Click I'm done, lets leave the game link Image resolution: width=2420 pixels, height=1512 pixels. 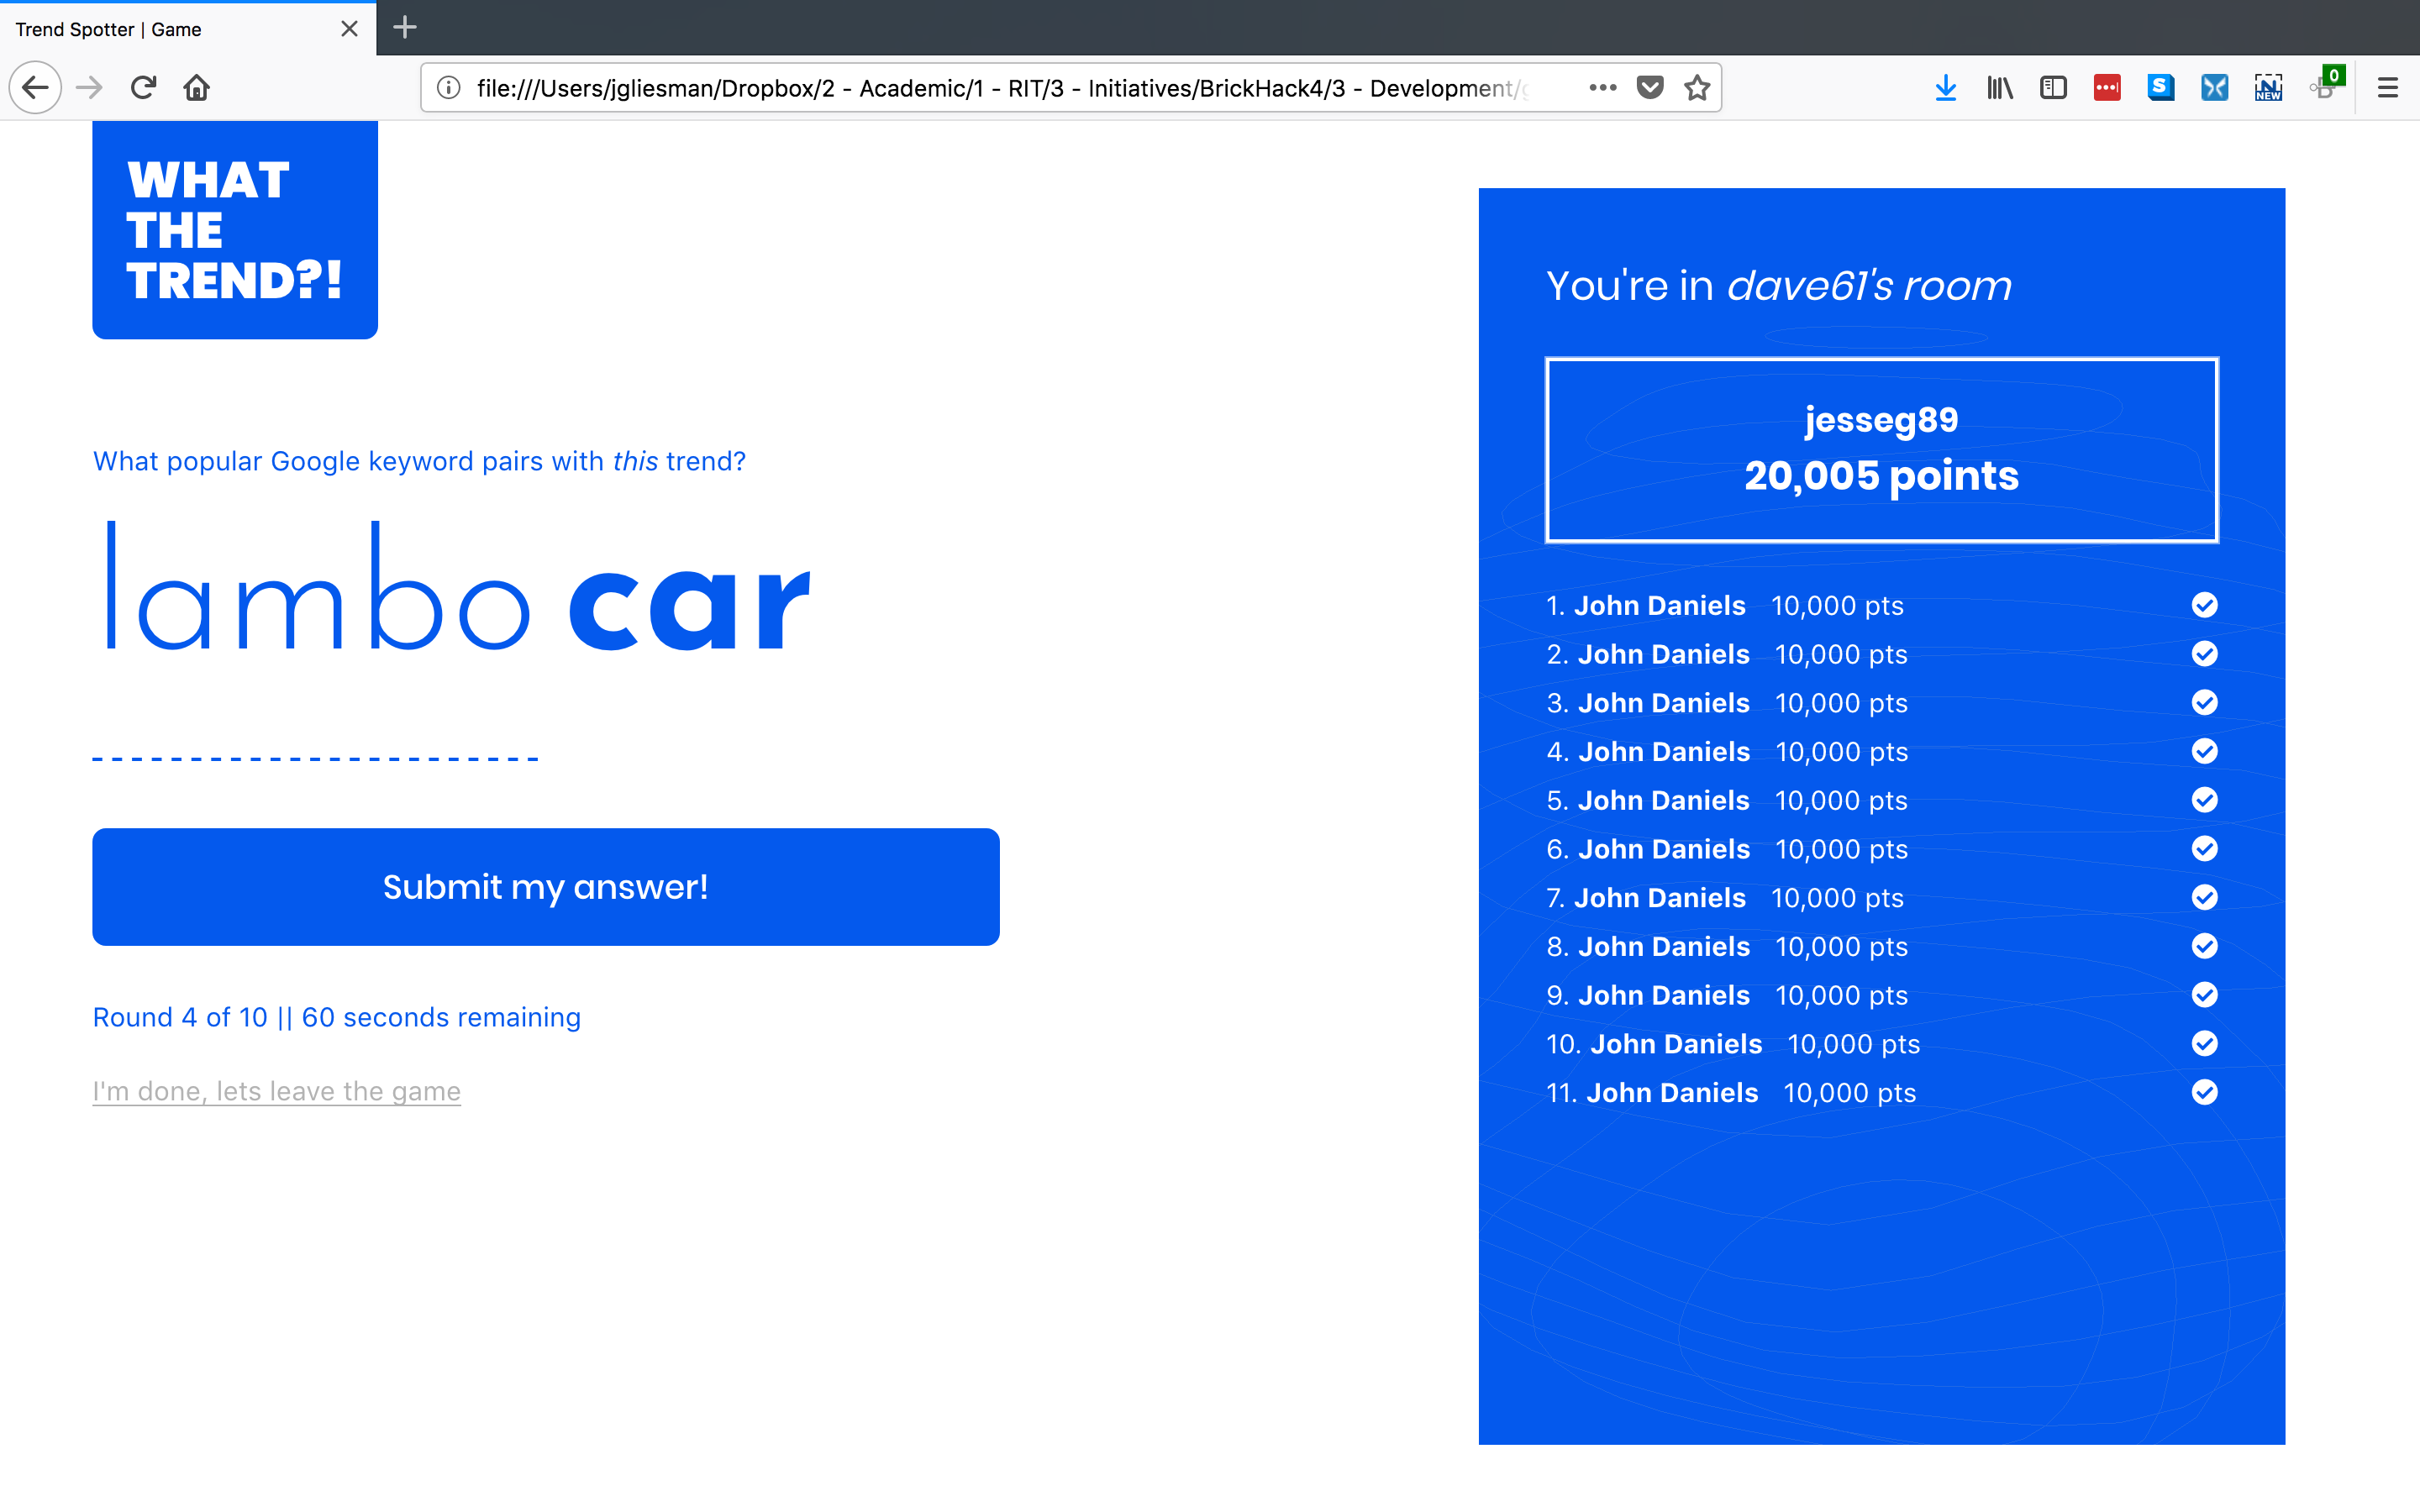tap(276, 1091)
